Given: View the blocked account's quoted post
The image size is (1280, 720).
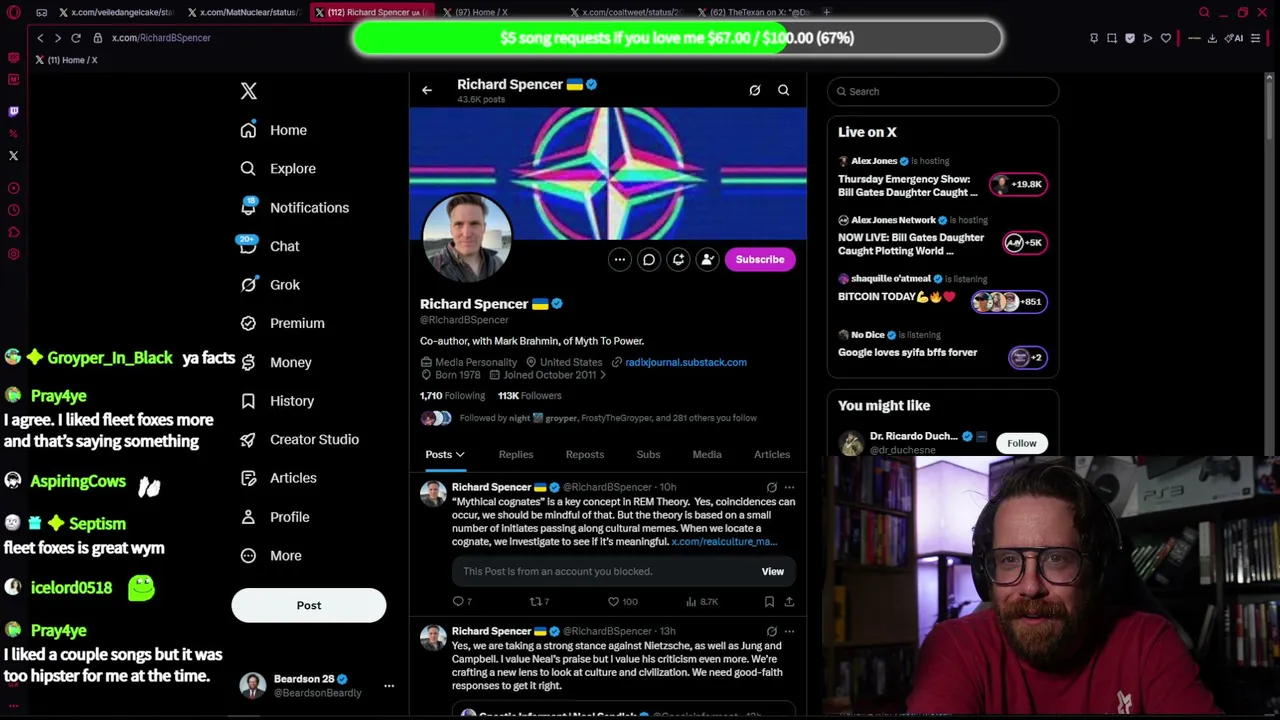Looking at the screenshot, I should [773, 572].
